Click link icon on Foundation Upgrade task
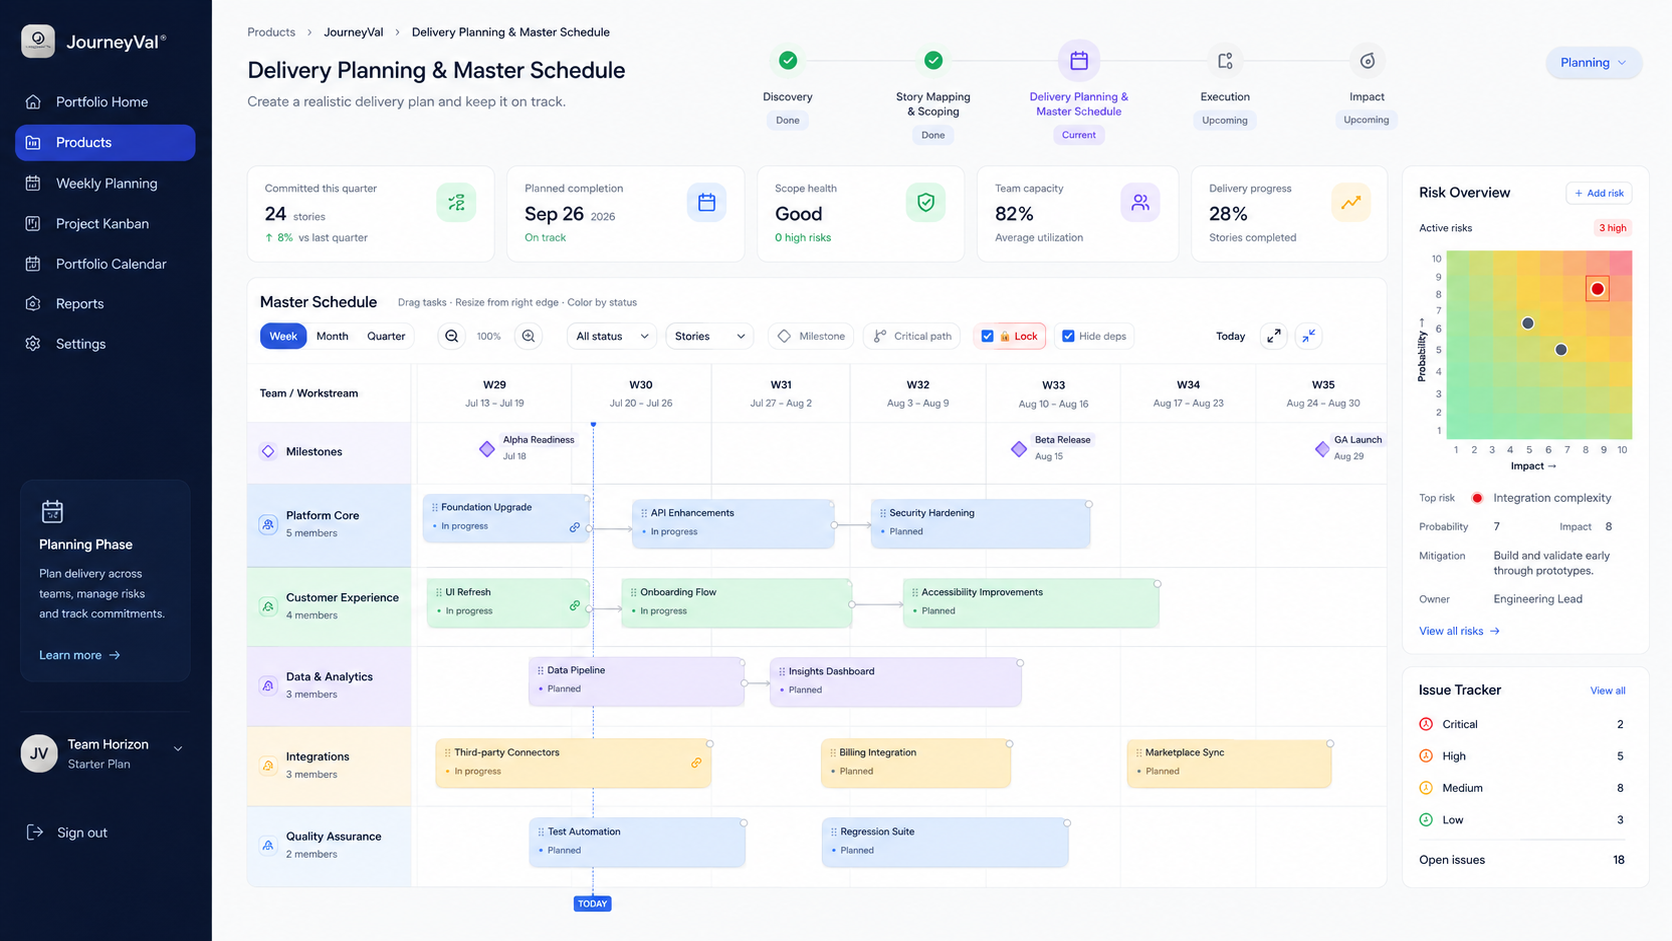Image resolution: width=1672 pixels, height=941 pixels. click(575, 527)
